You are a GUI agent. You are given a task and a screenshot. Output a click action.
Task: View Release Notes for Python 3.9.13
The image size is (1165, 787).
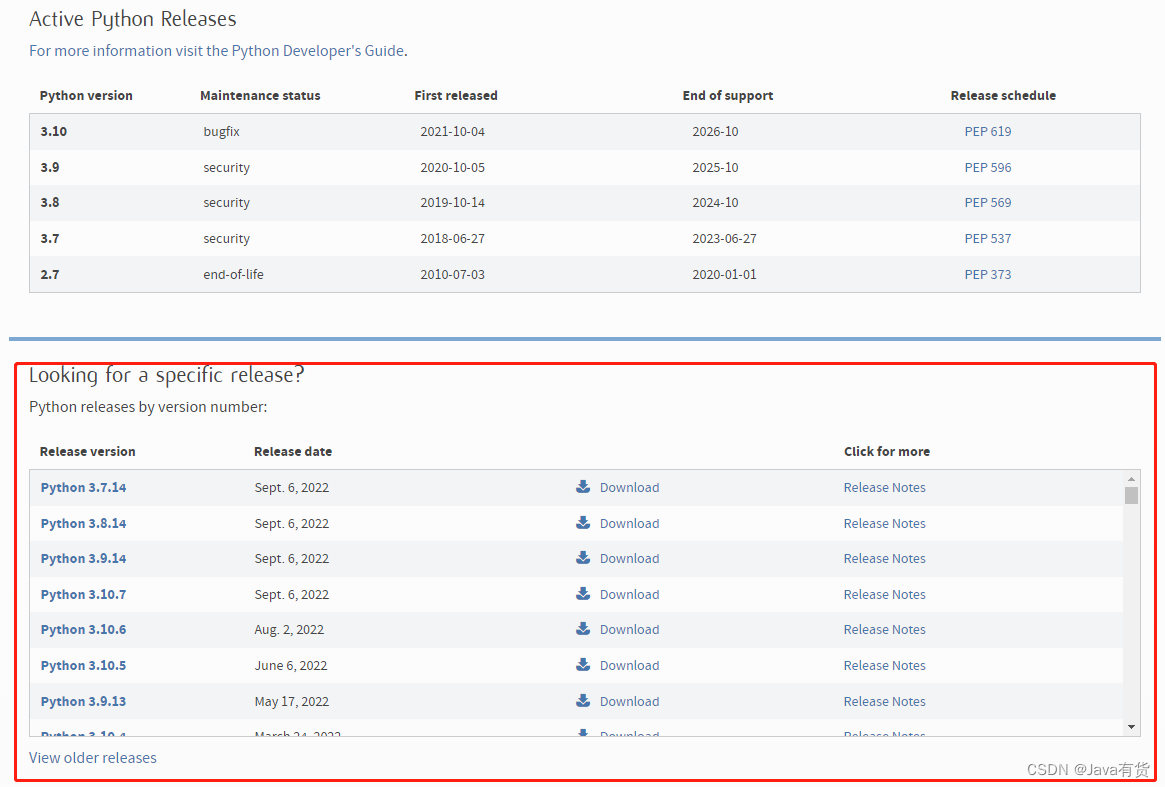point(884,701)
